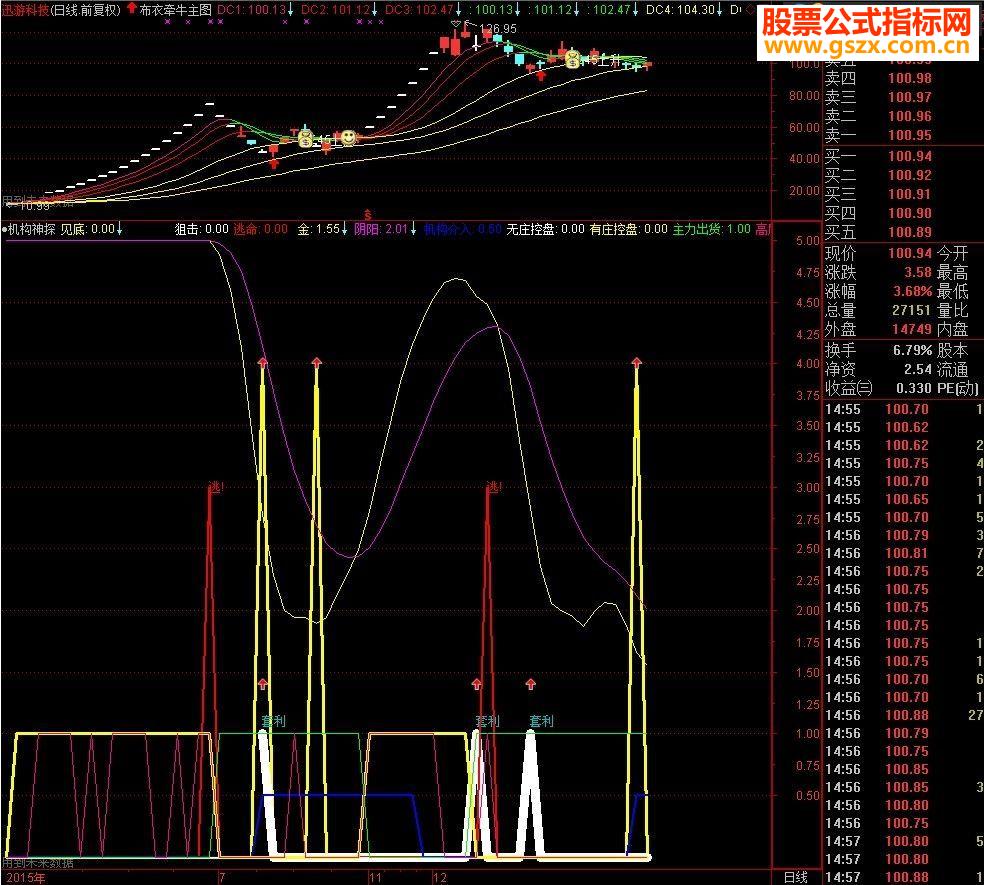Image resolution: width=984 pixels, height=885 pixels.
Task: Click the (日线,前复权) period label
Action: [85, 10]
